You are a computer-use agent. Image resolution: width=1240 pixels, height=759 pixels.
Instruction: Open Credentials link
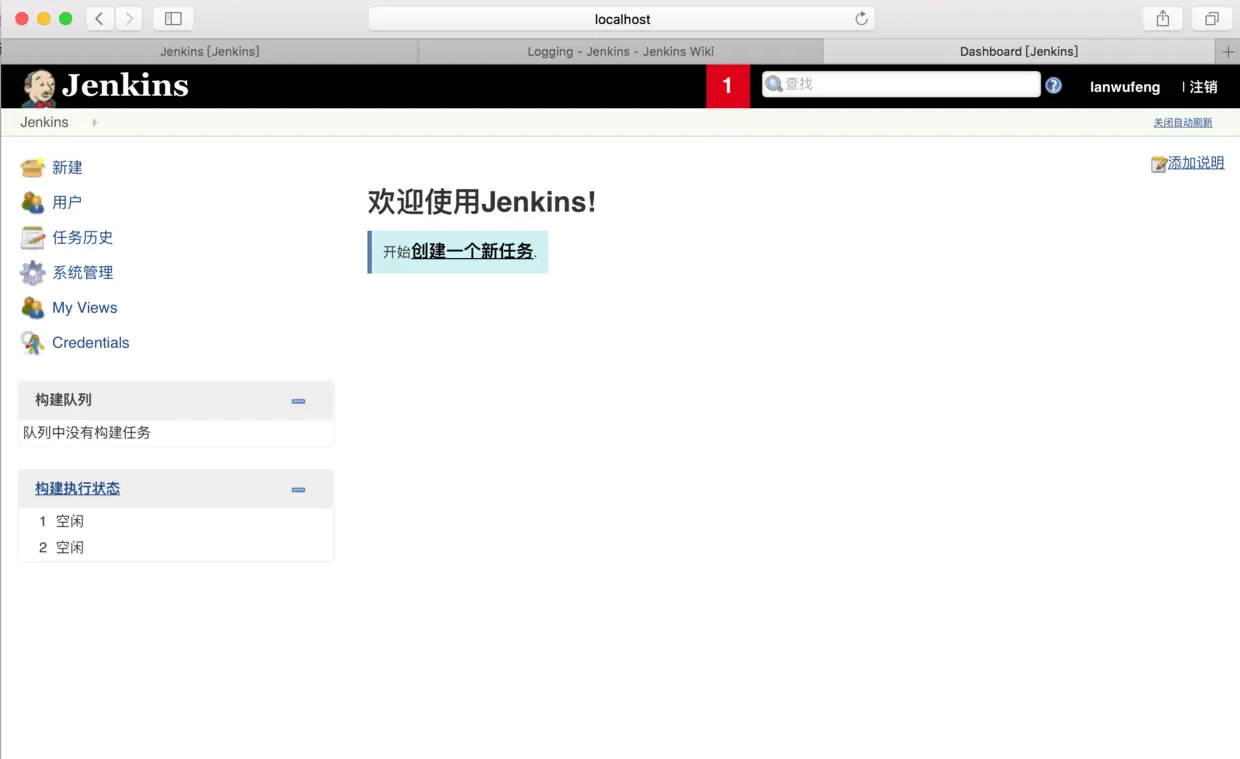91,342
